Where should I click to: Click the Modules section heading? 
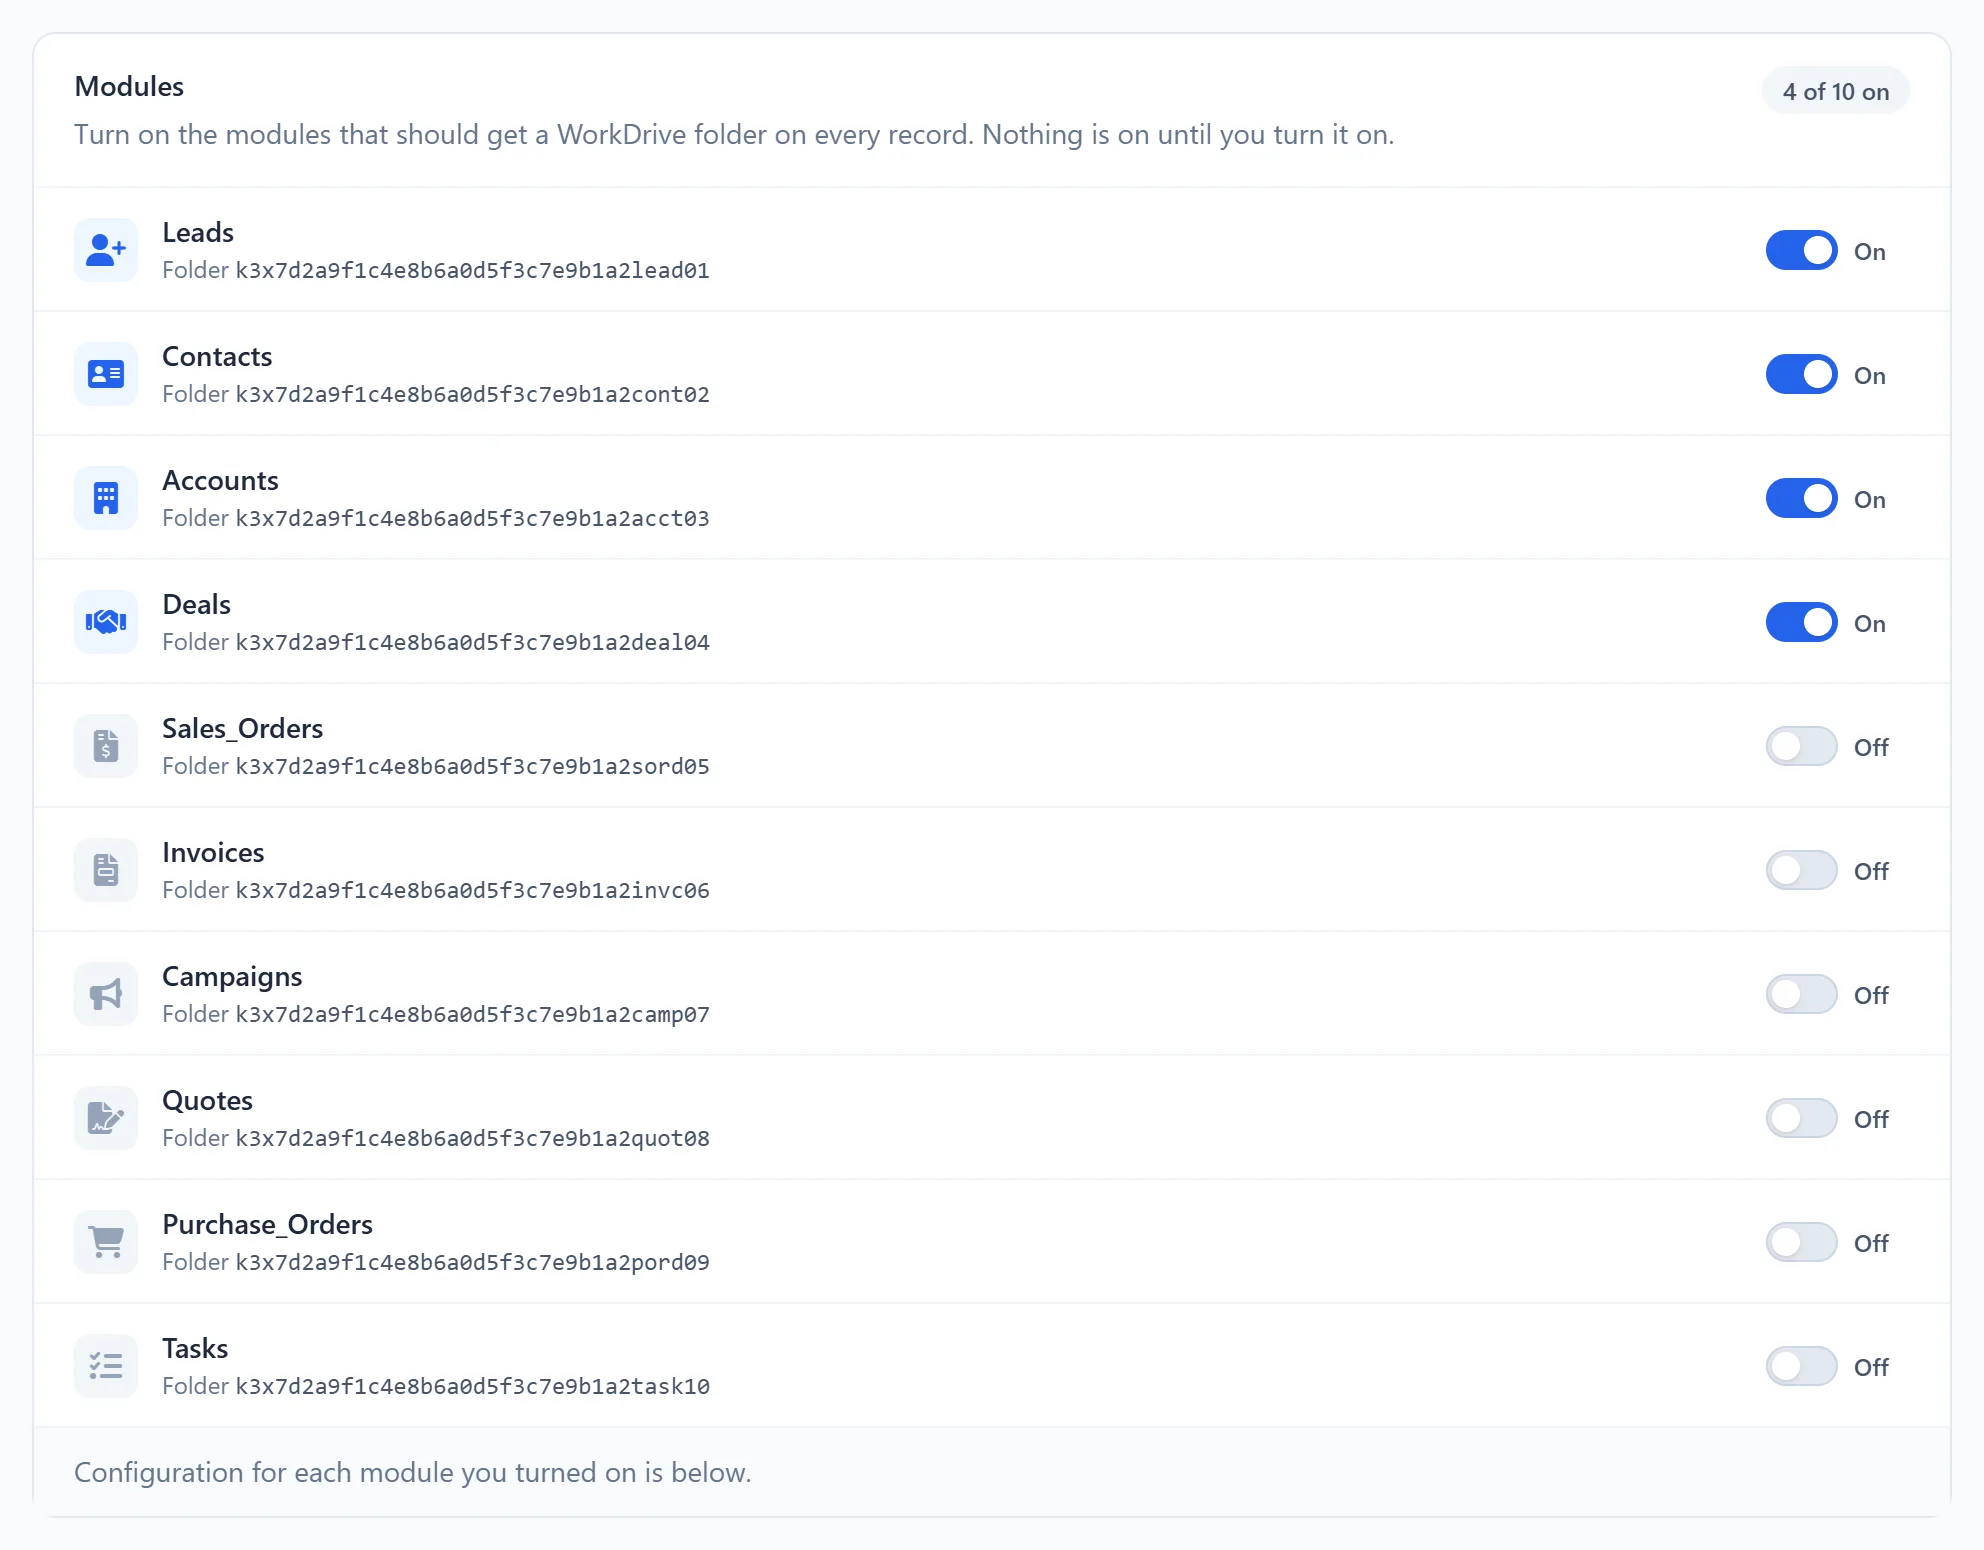click(129, 86)
